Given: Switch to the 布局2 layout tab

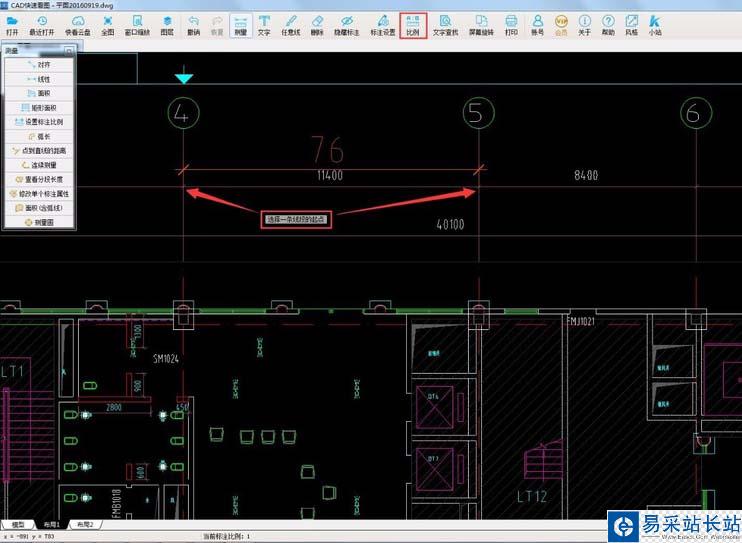Looking at the screenshot, I should pos(85,524).
